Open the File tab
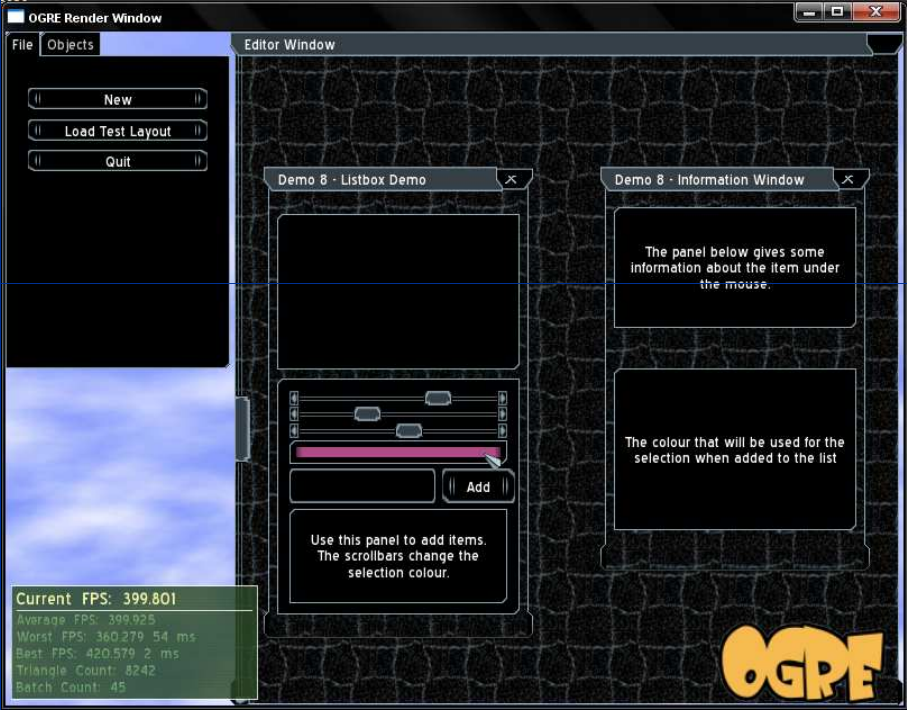Screen dimensions: 907x710 coord(23,45)
